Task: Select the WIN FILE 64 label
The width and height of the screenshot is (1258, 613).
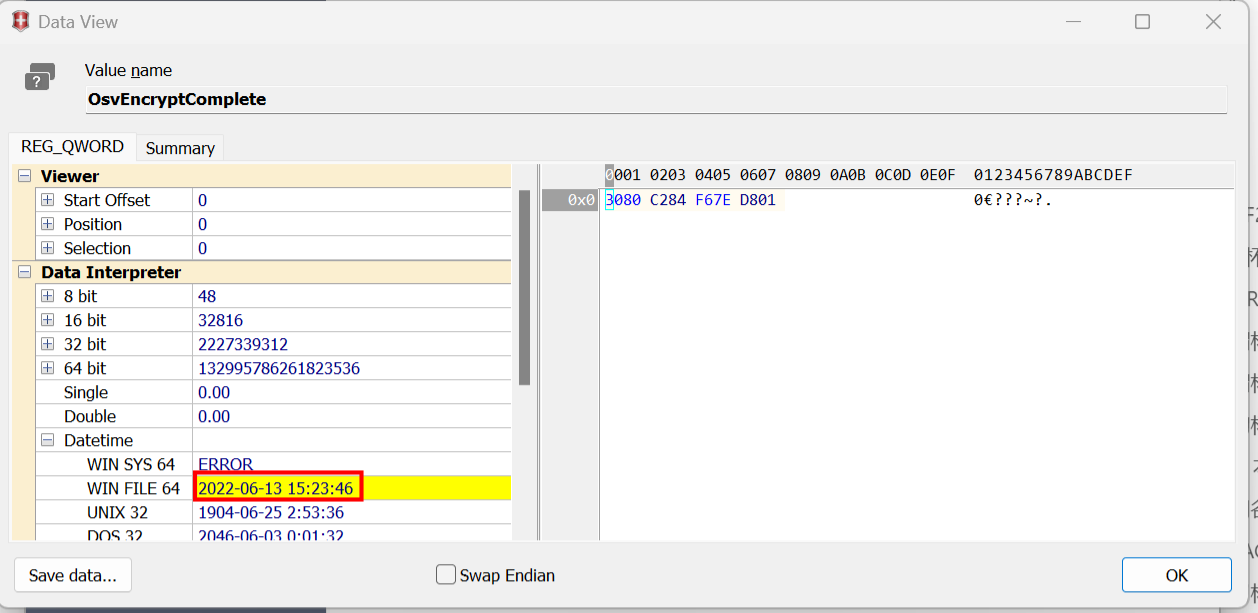Action: [133, 488]
